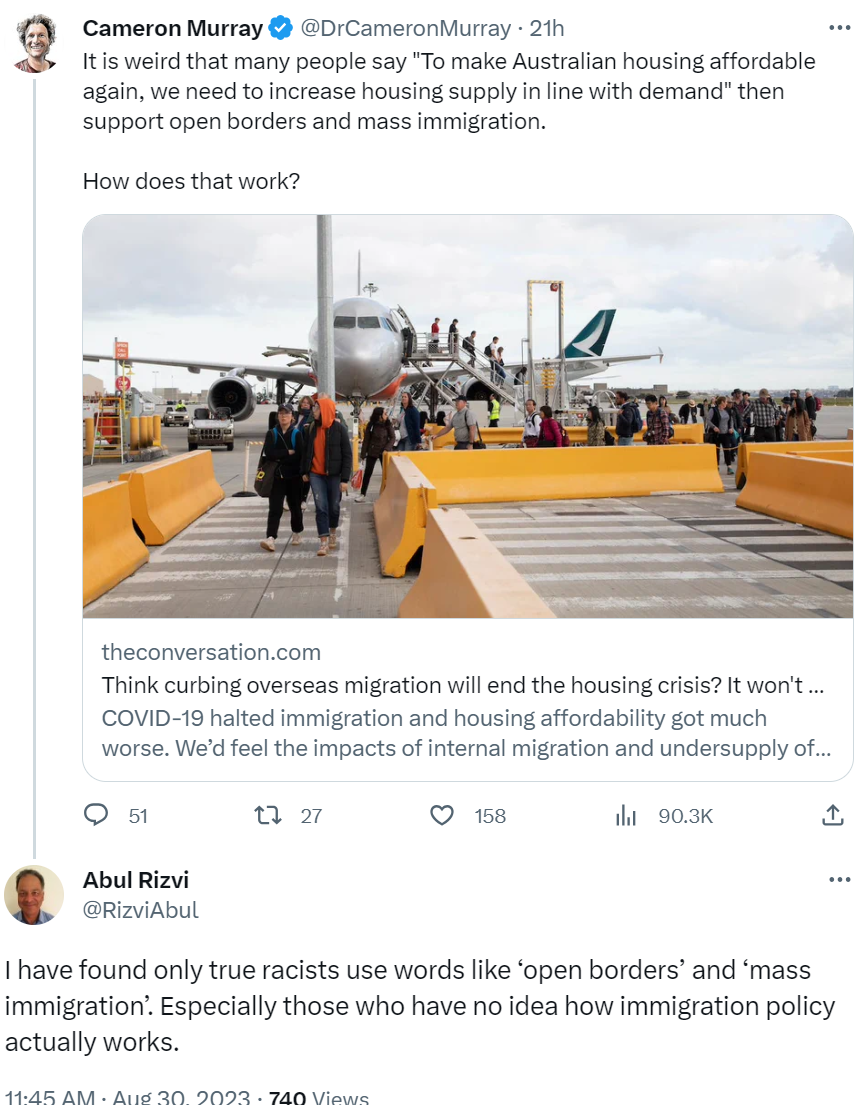This screenshot has height=1105, width=862.
Task: Click the Abul Rizvi display name
Action: click(135, 880)
